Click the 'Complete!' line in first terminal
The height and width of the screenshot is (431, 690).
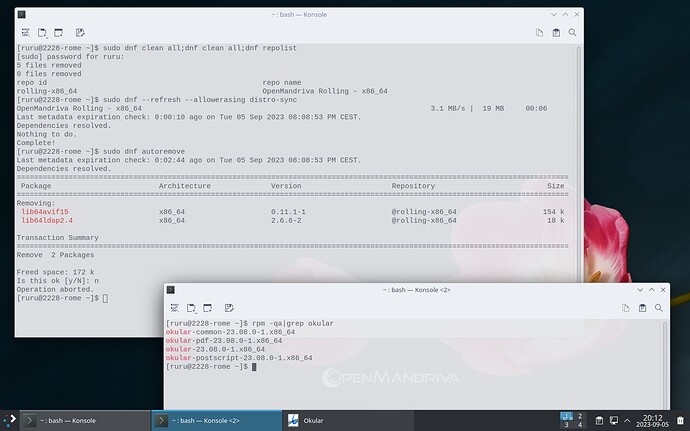point(36,143)
